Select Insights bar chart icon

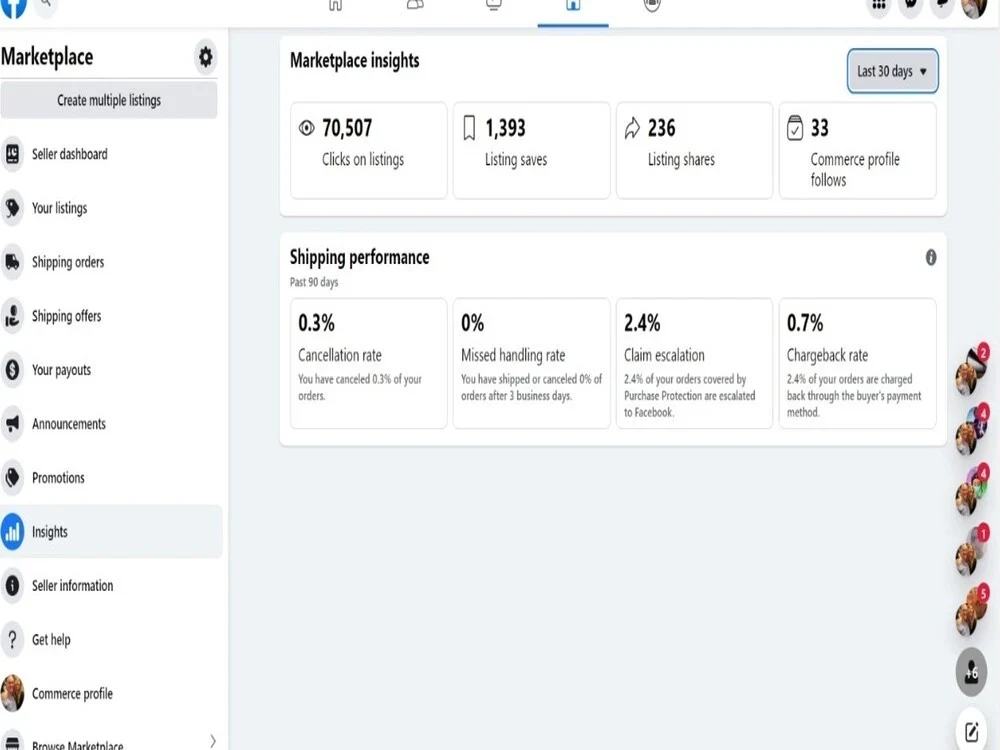(12, 532)
